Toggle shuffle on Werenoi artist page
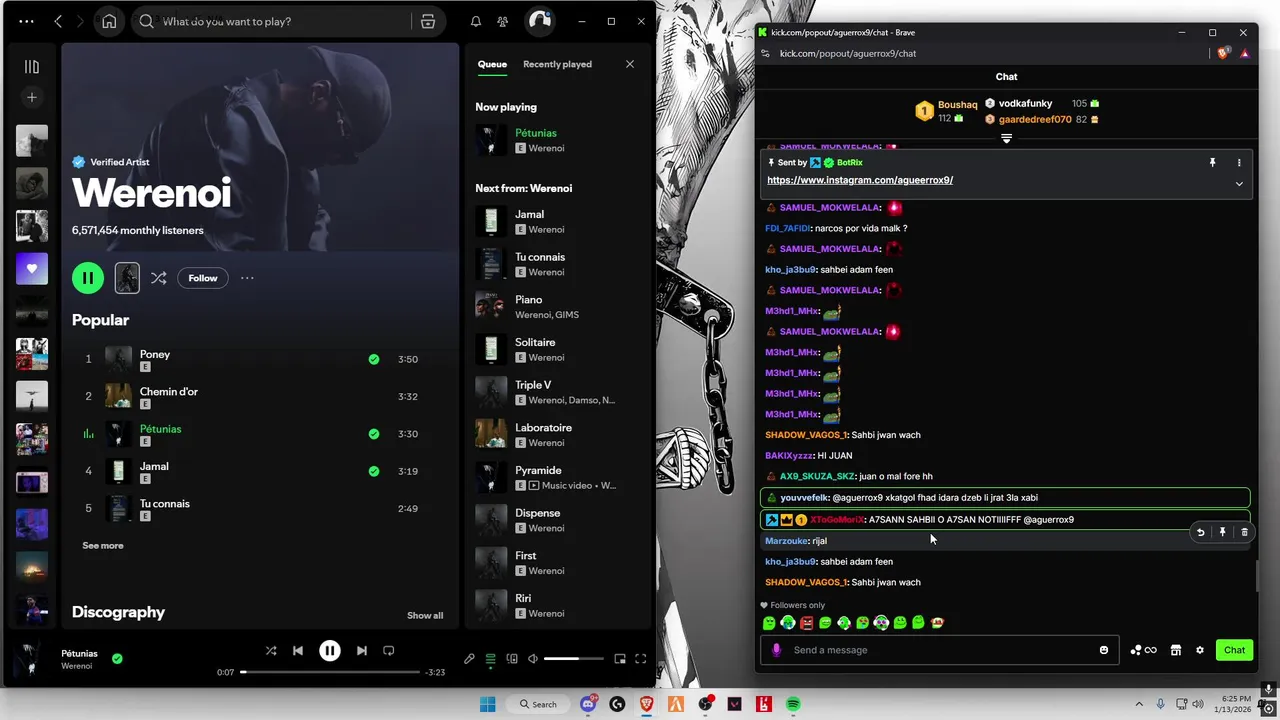1280x720 pixels. [x=158, y=278]
